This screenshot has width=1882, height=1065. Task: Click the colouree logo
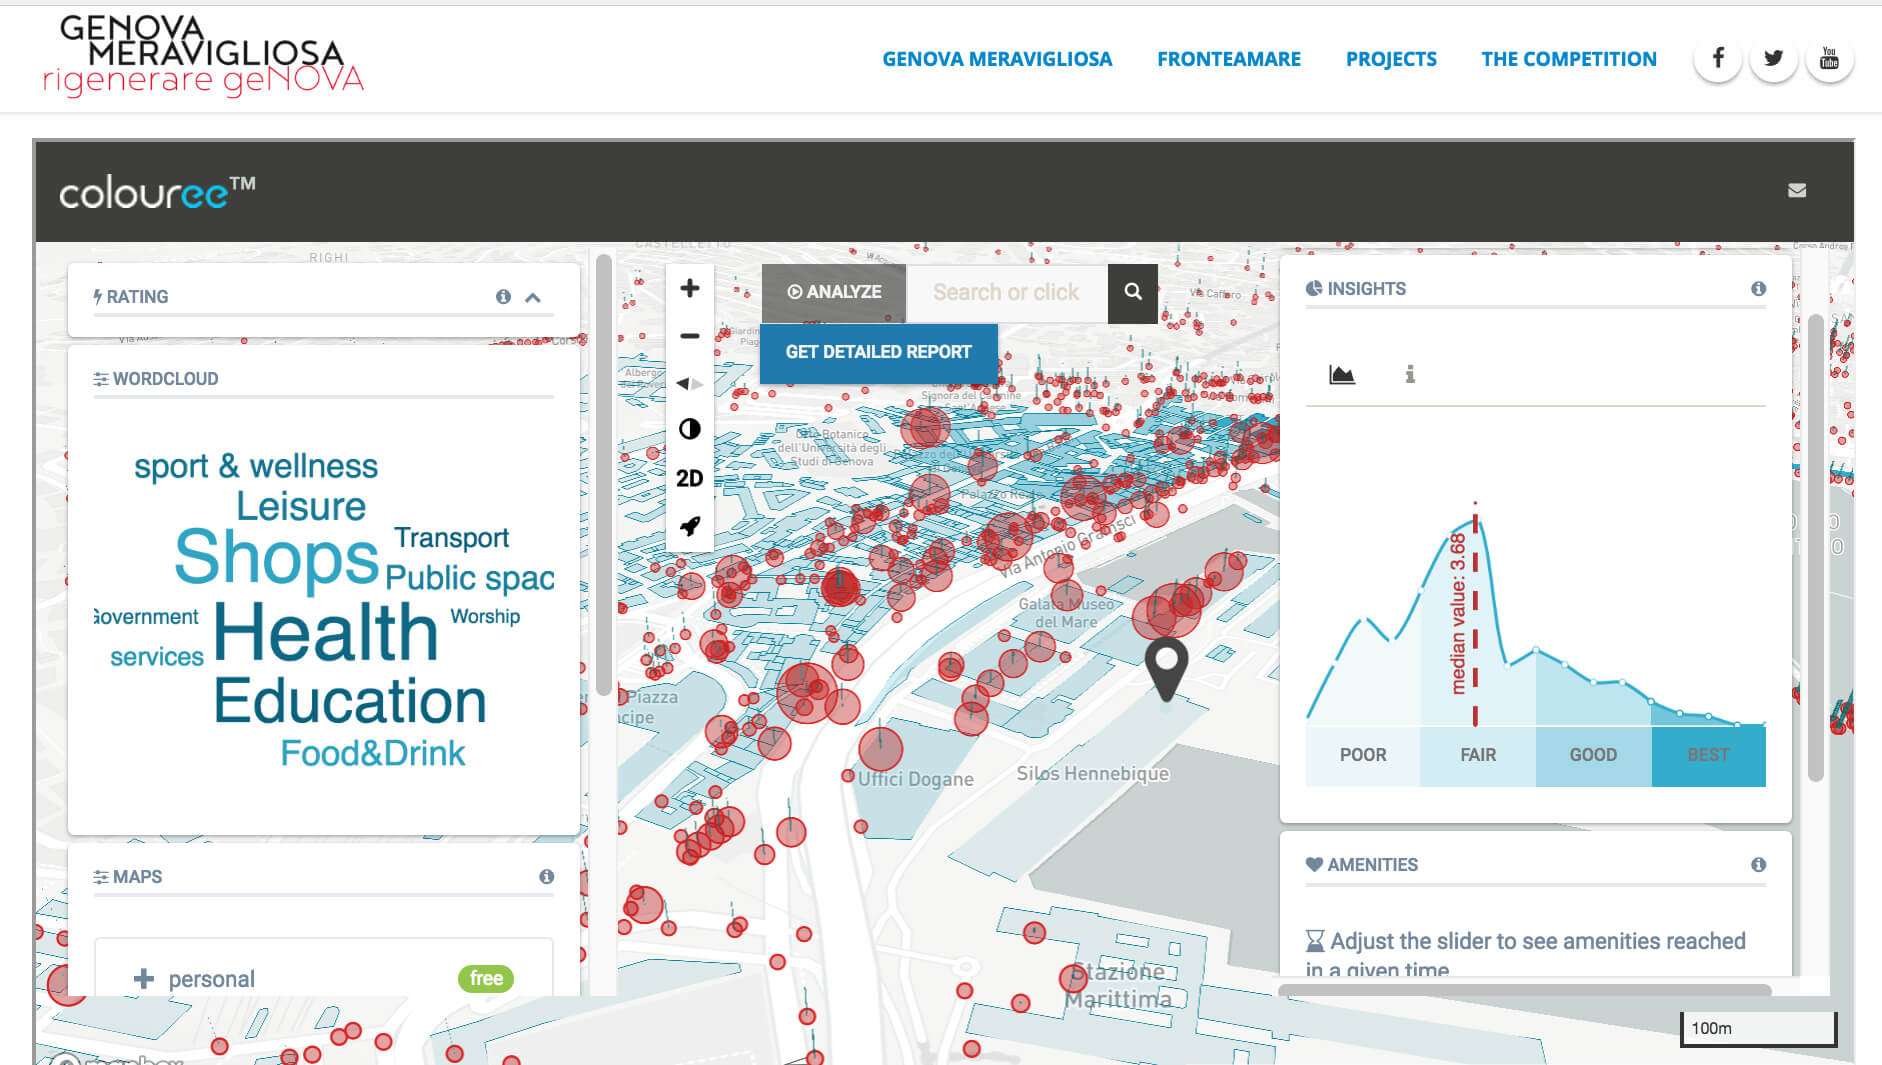point(157,191)
